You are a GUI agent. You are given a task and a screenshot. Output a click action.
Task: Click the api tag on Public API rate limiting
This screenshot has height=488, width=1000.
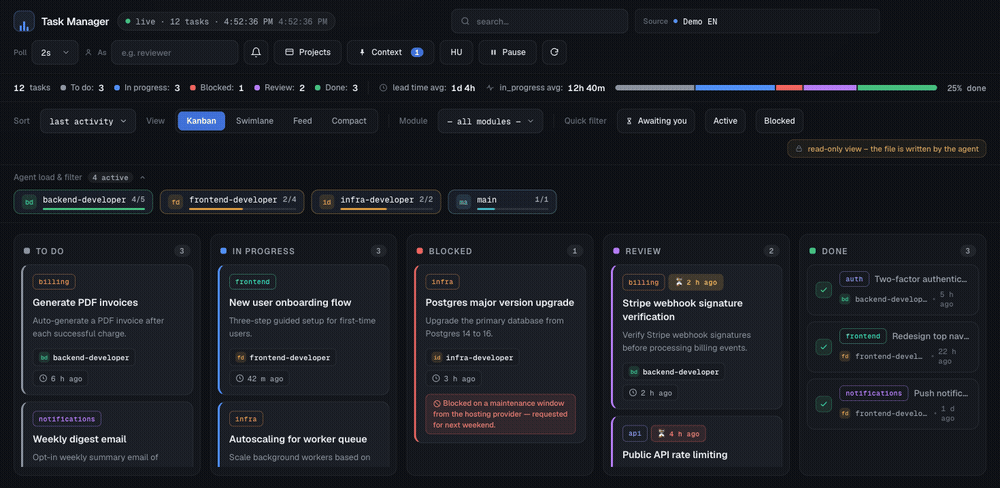coord(635,434)
